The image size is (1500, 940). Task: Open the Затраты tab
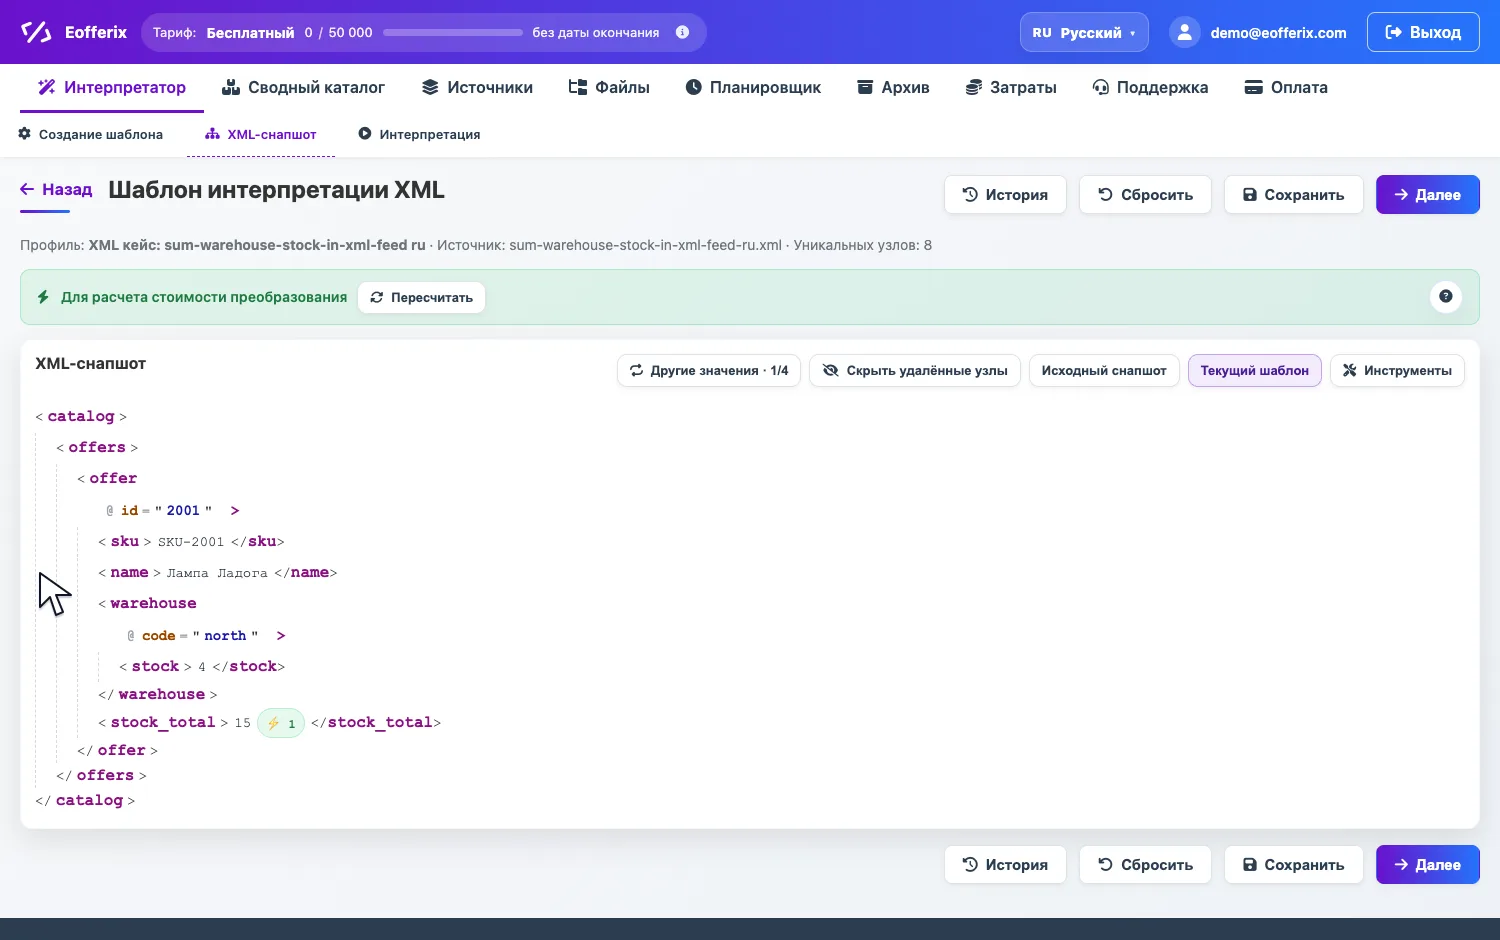click(1011, 87)
